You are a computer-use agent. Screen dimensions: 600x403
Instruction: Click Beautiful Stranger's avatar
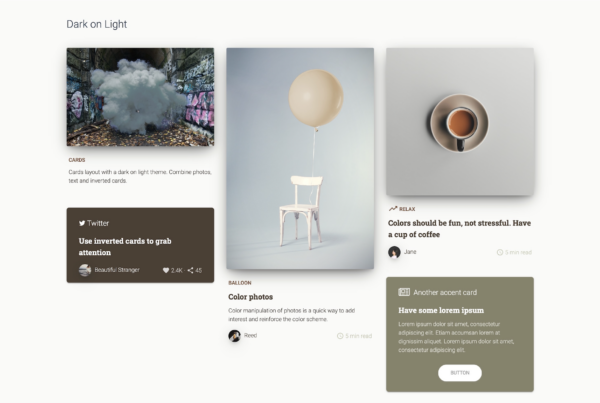[85, 270]
